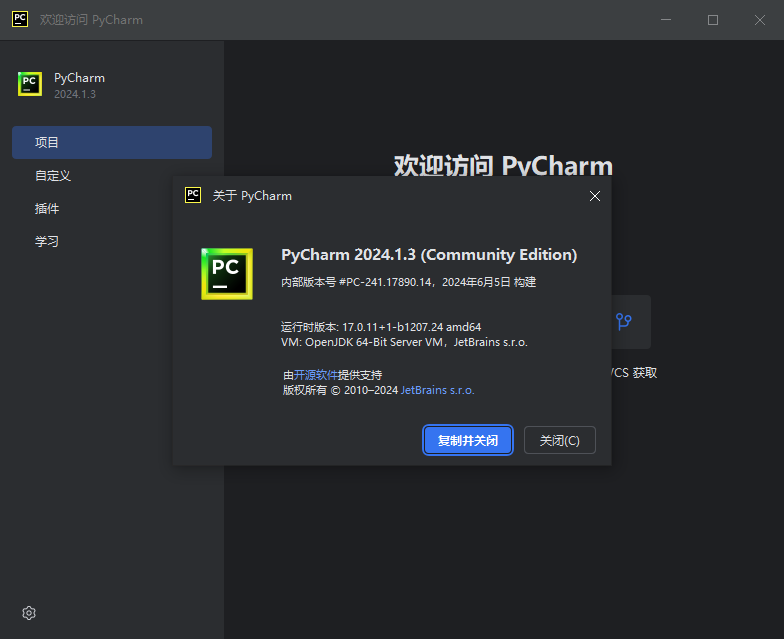Click the VCS branch icon behind the dialog
The width and height of the screenshot is (784, 639).
[x=624, y=321]
